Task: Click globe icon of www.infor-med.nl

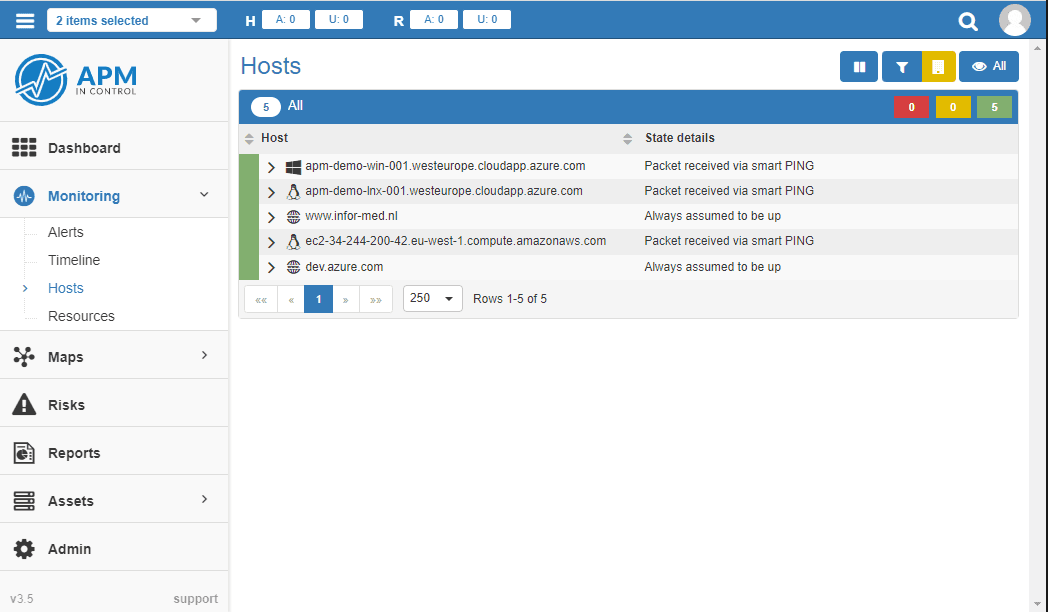Action: [x=293, y=216]
